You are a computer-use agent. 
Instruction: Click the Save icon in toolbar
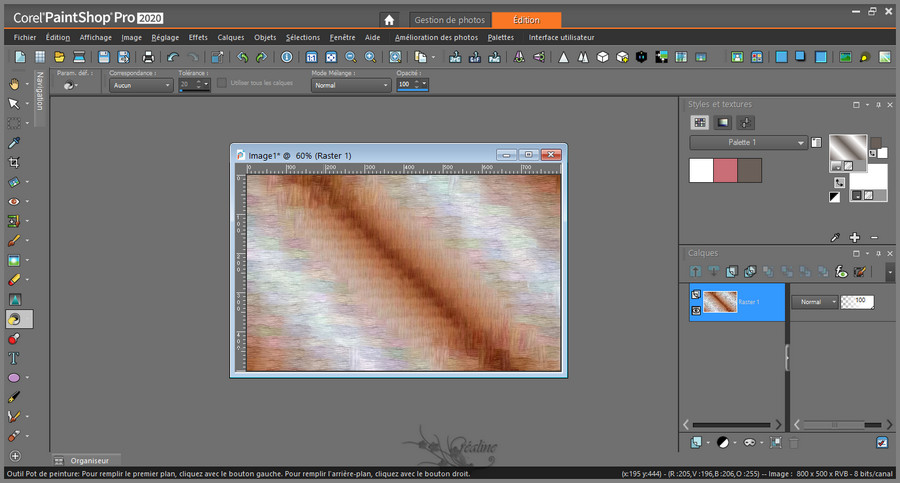pos(104,57)
